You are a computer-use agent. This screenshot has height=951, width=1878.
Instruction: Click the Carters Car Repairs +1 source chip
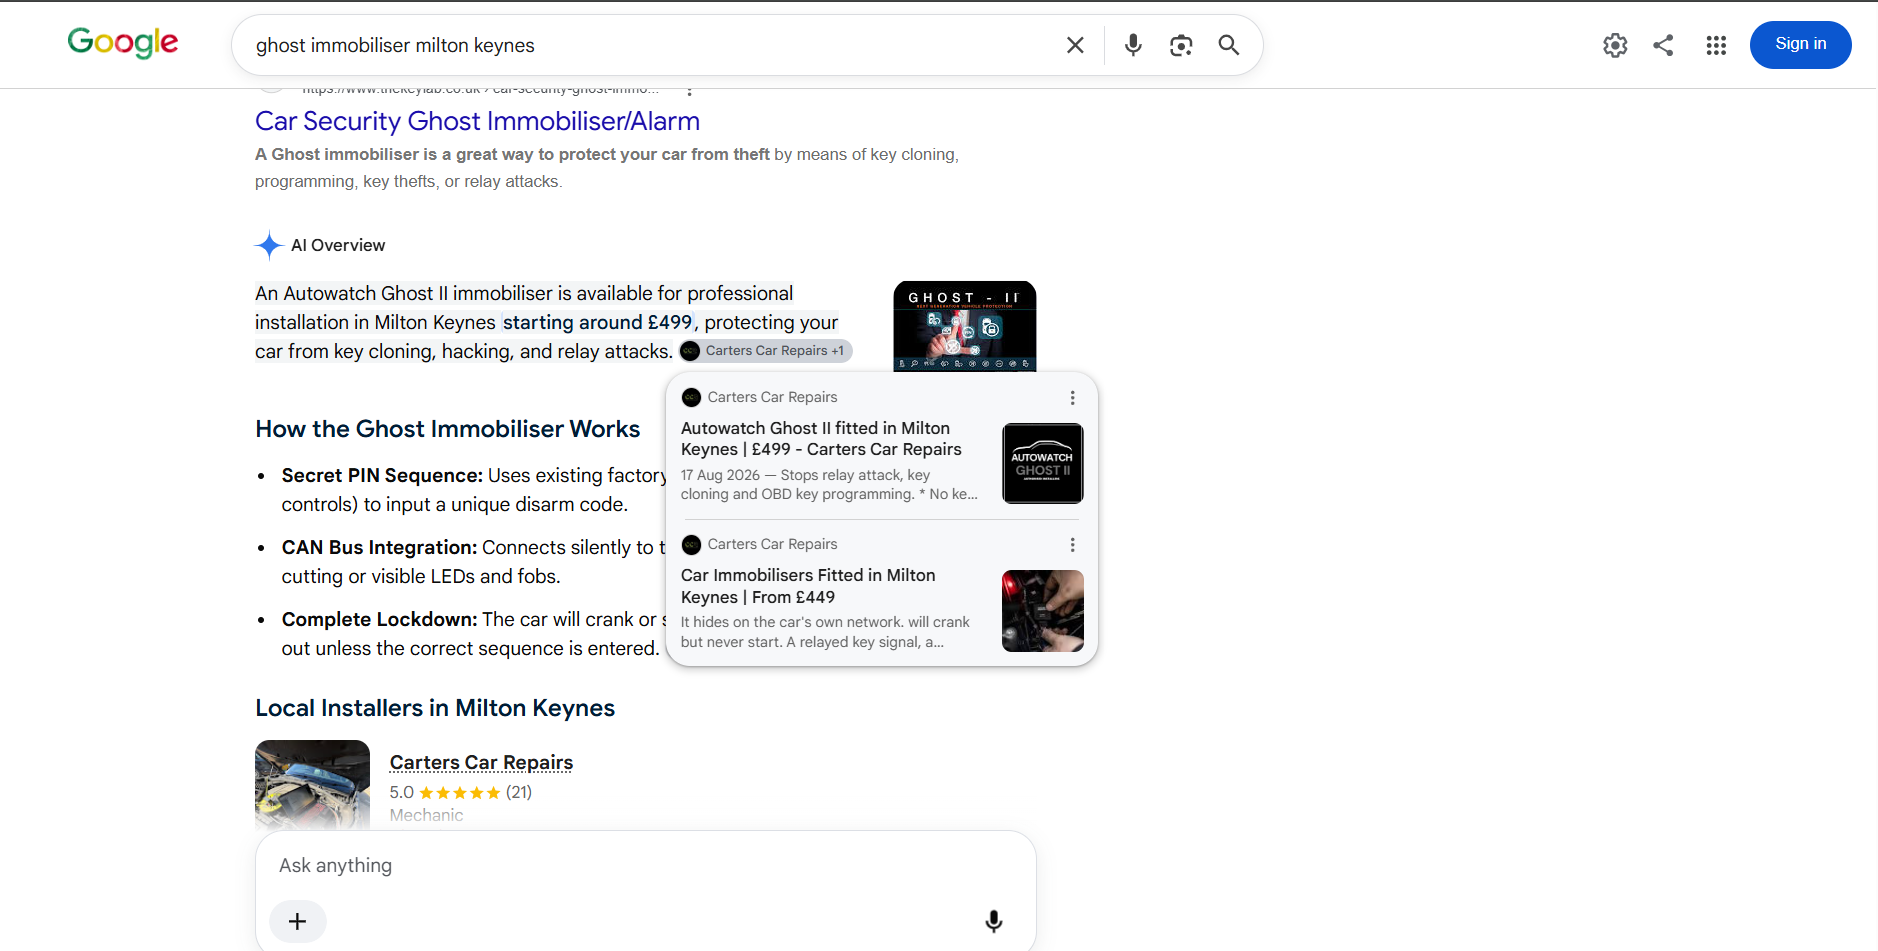[x=765, y=351]
